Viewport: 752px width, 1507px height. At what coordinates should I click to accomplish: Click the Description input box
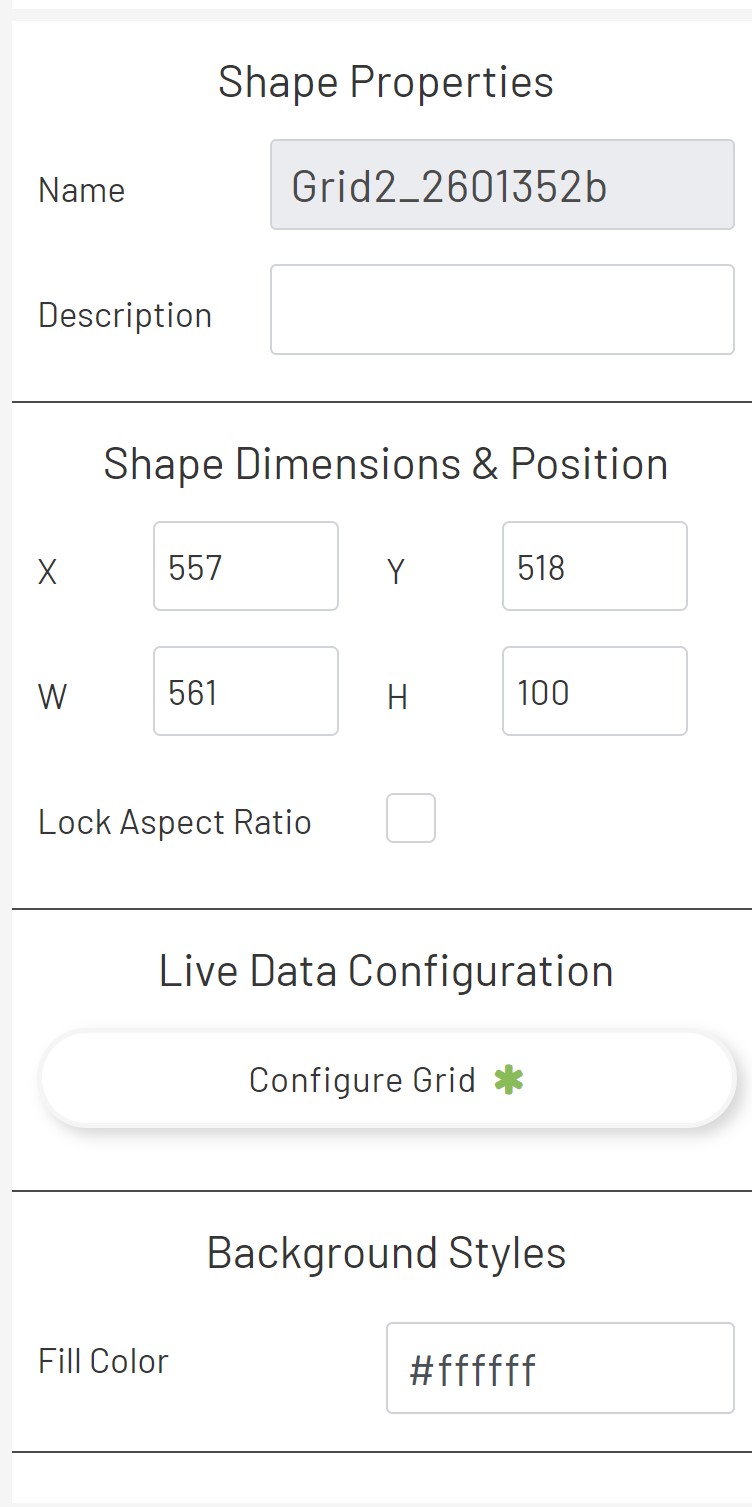(500, 308)
